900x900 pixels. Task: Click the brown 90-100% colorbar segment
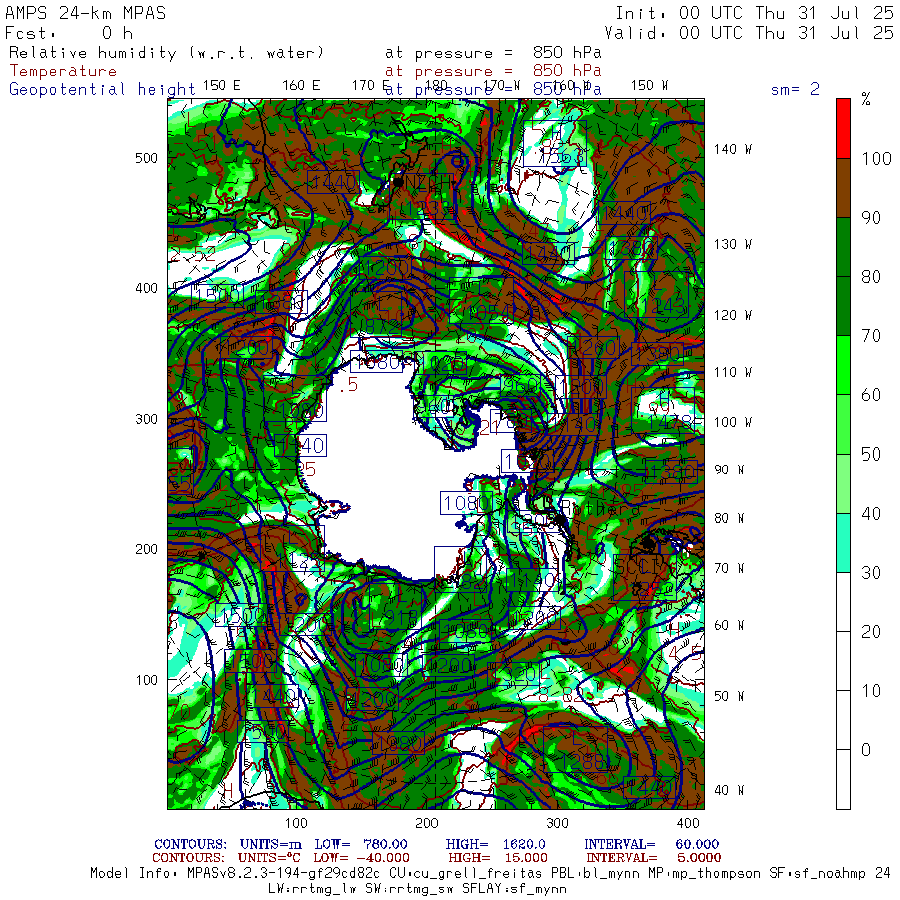pyautogui.click(x=843, y=188)
